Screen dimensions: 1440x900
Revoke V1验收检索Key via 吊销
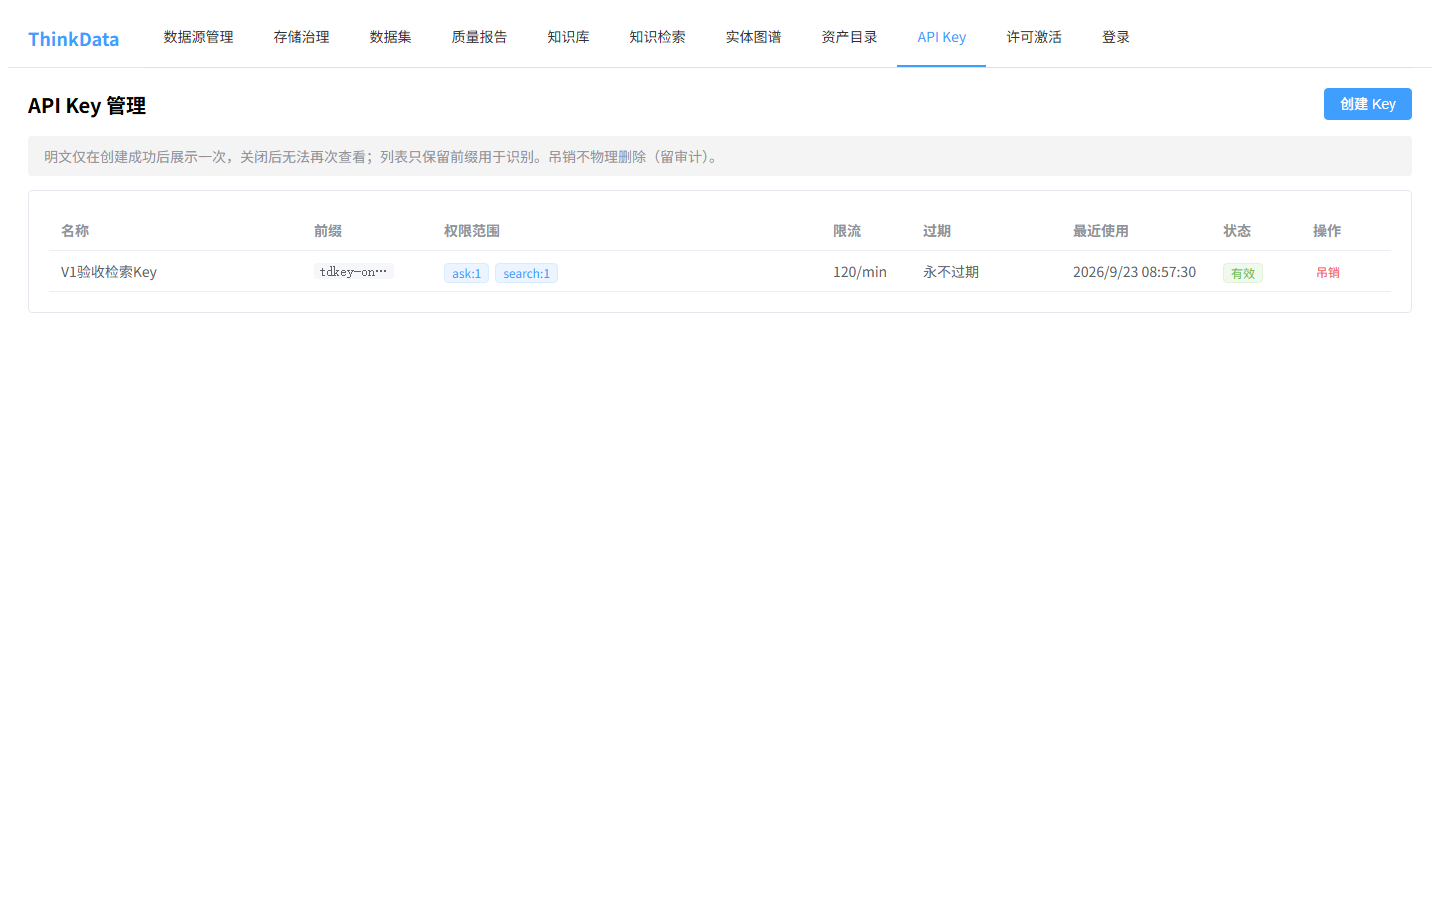pyautogui.click(x=1328, y=272)
